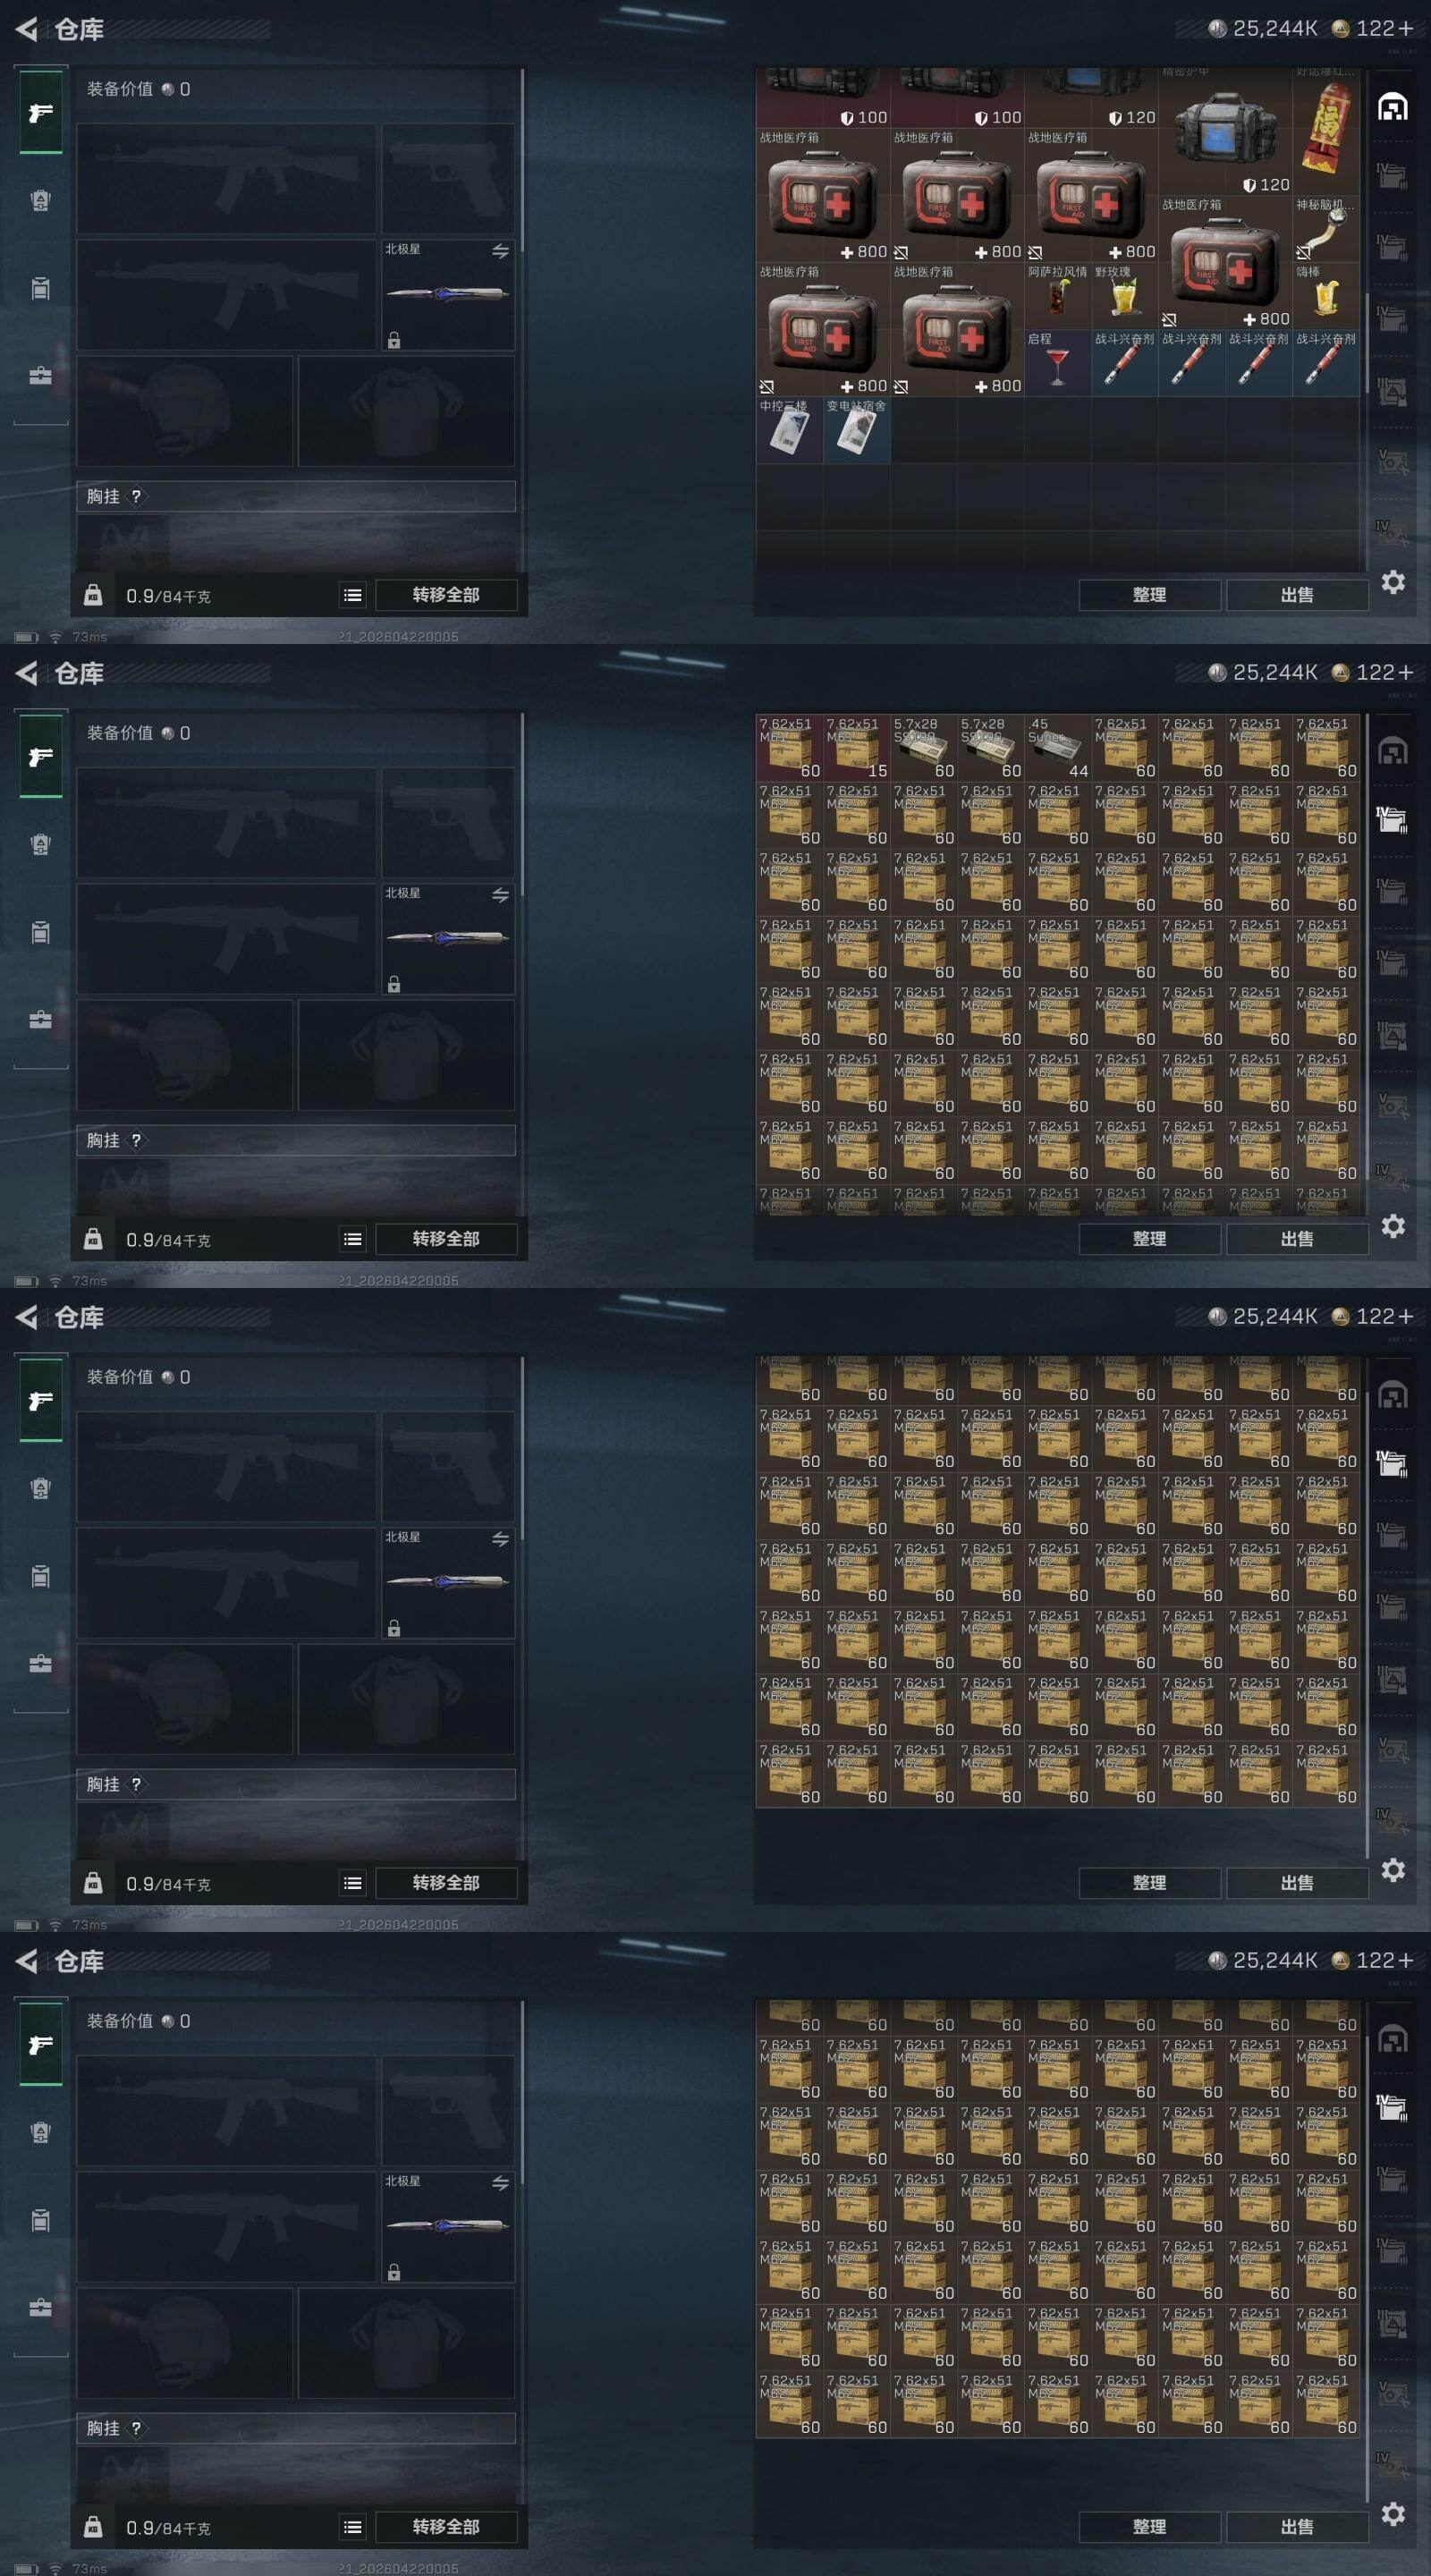Select the 变电站宿舍 keycard

(x=856, y=430)
